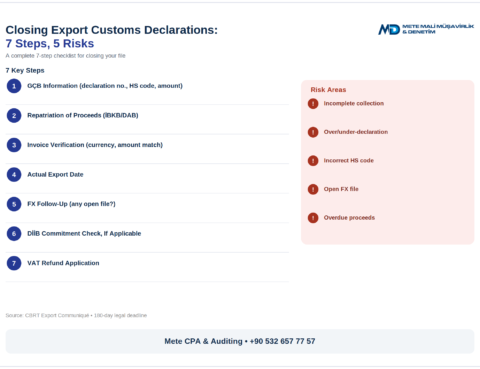The image size is (480, 369).
Task: Click the warning icon beside Open FX file
Action: pos(313,189)
